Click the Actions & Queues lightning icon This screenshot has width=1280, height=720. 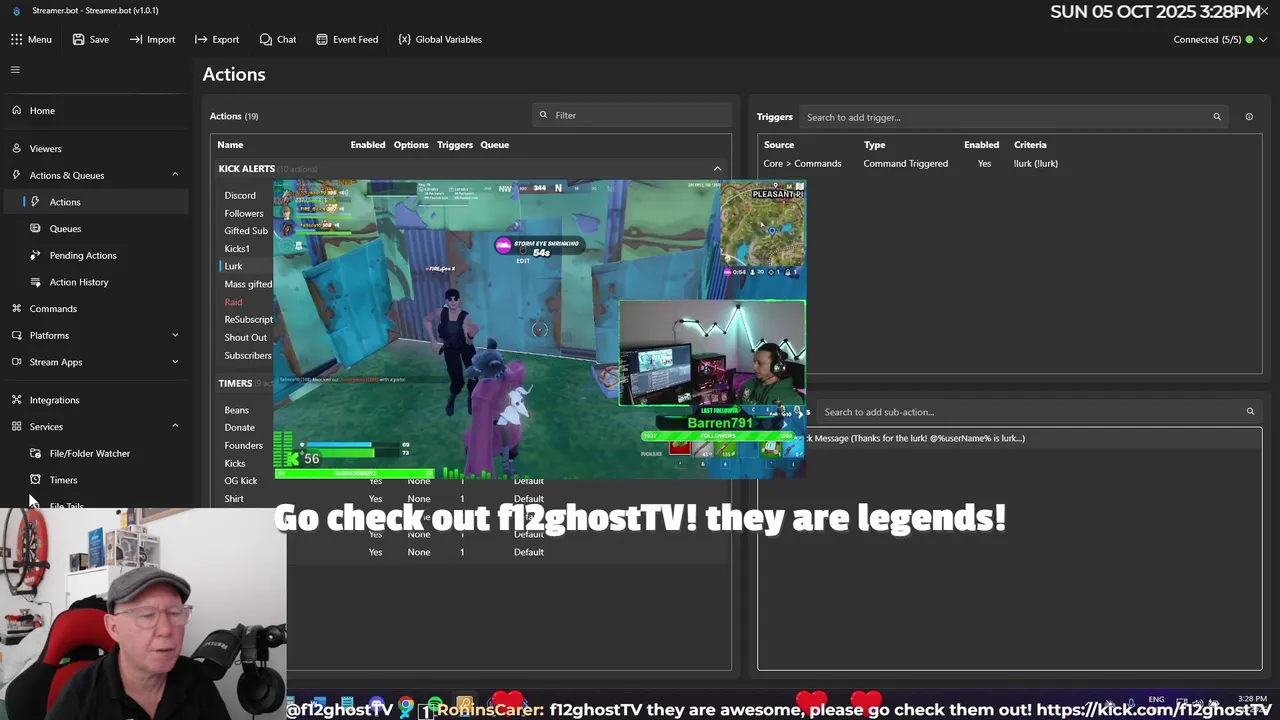coord(16,175)
